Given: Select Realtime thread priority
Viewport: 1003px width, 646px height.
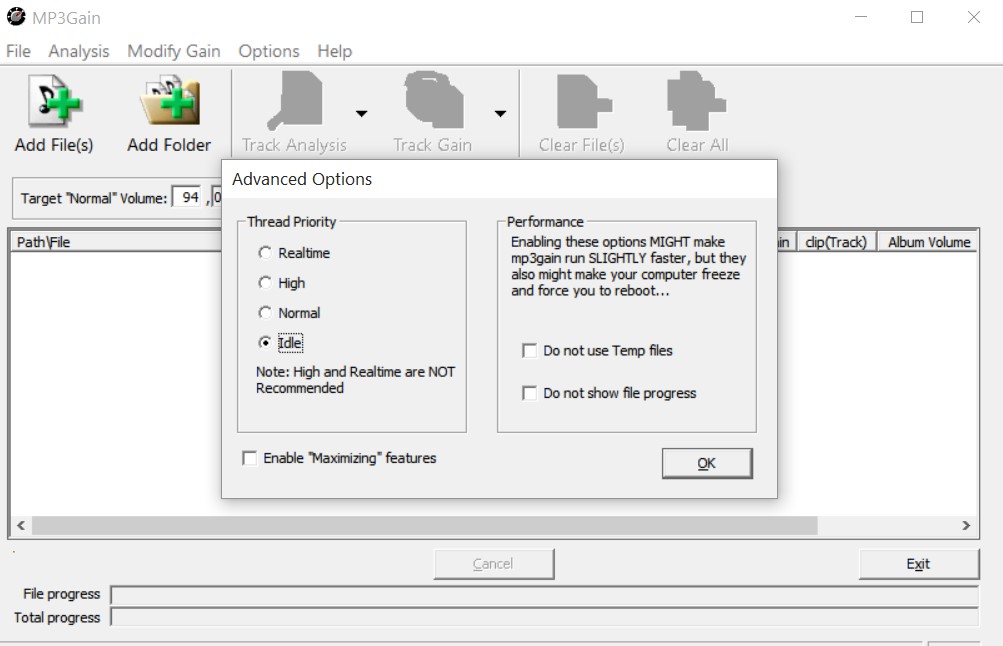Looking at the screenshot, I should point(265,252).
